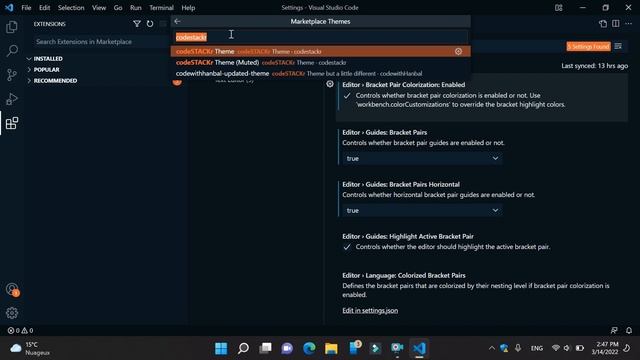The image size is (640, 360).
Task: Click Last synced 13 hrs ago text
Action: 595,66
